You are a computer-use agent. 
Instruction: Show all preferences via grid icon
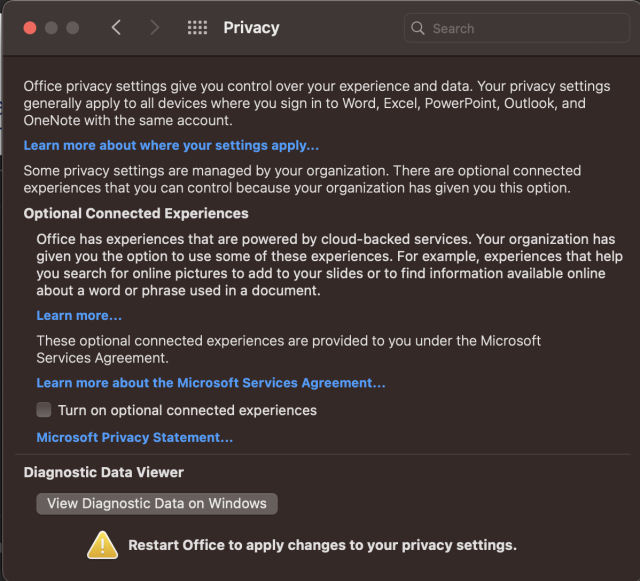point(197,28)
